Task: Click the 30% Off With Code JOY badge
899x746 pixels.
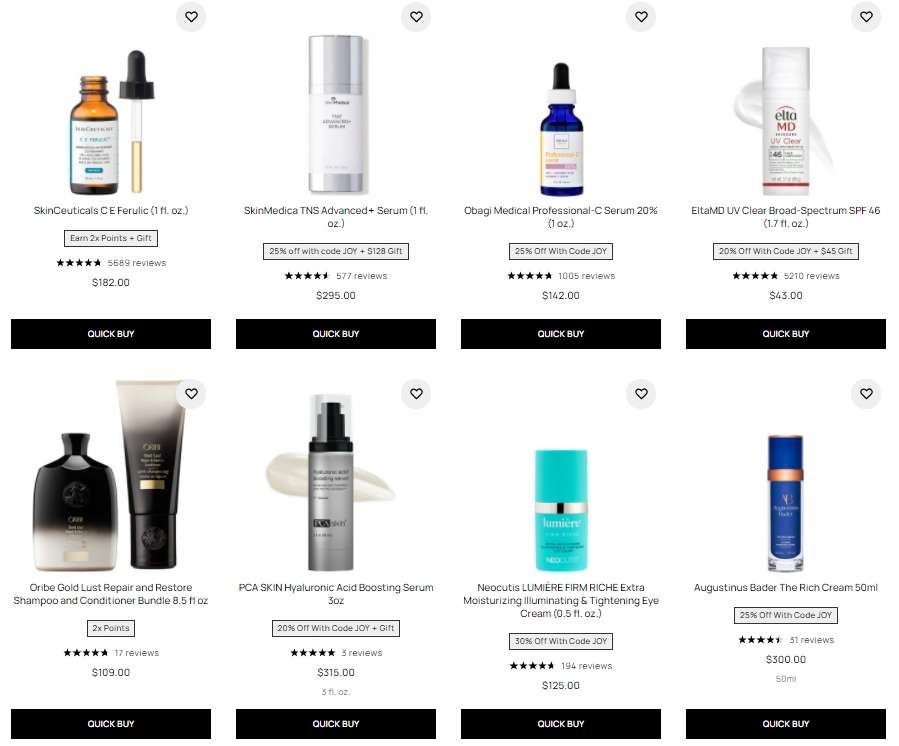Action: [x=561, y=641]
